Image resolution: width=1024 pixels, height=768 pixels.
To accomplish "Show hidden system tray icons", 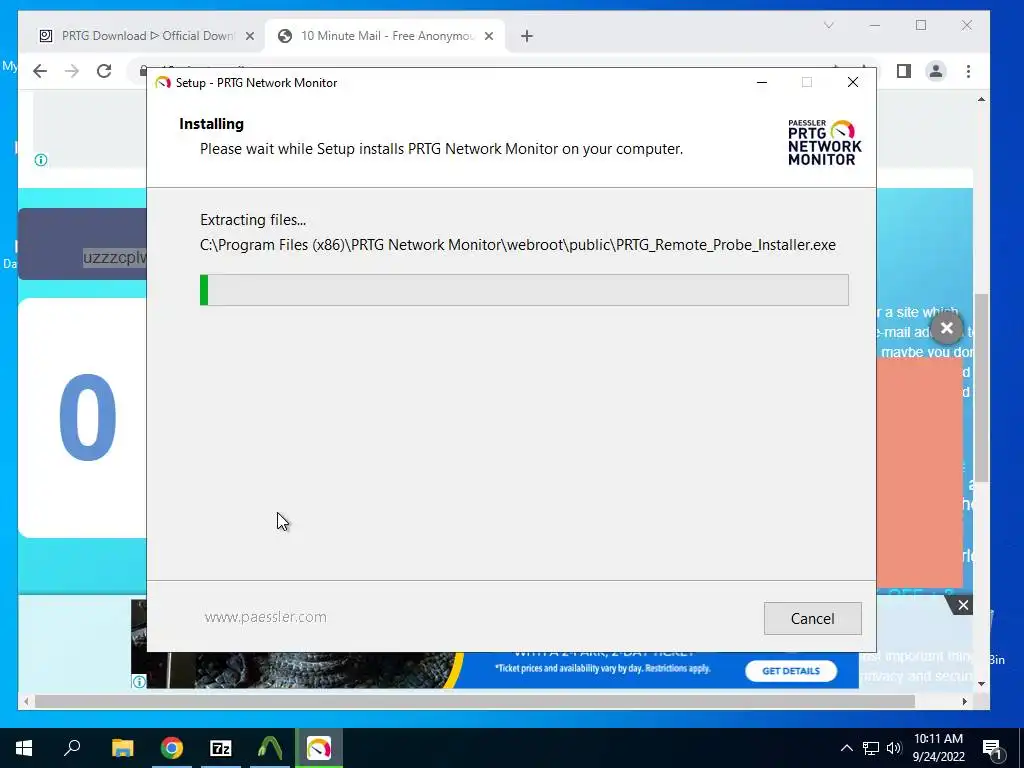I will click(846, 748).
